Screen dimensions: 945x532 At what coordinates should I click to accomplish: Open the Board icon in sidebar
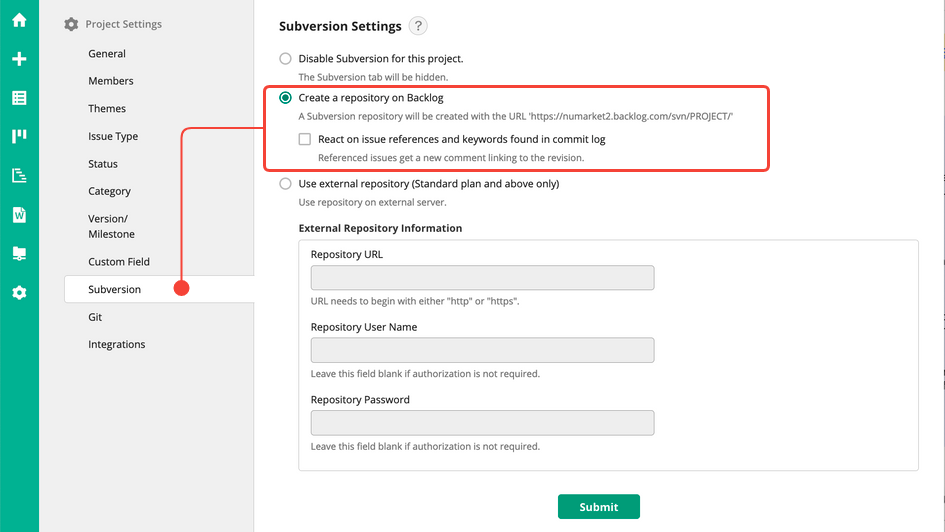coord(19,137)
